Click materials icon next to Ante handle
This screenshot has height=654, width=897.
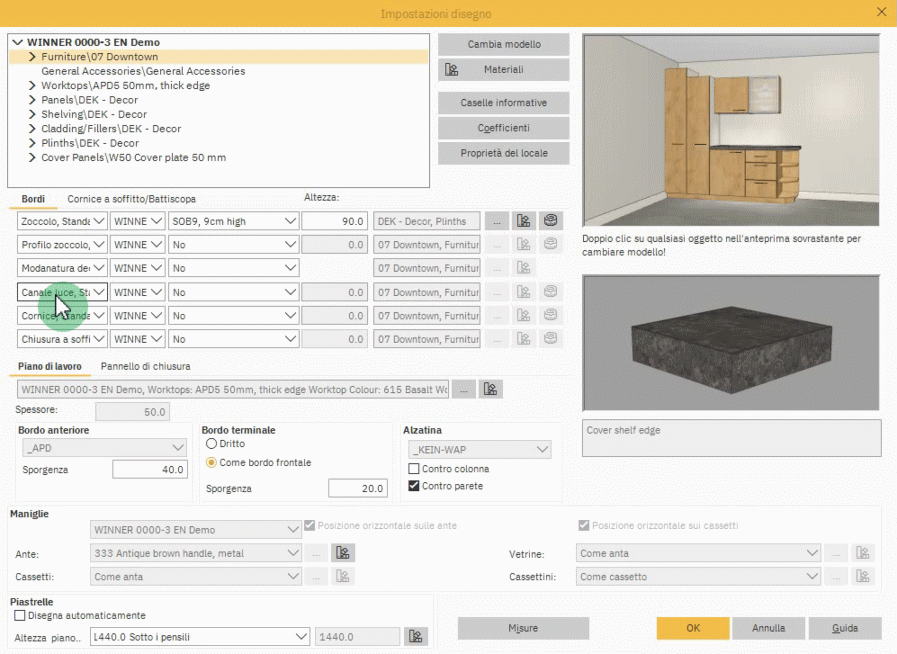point(343,553)
